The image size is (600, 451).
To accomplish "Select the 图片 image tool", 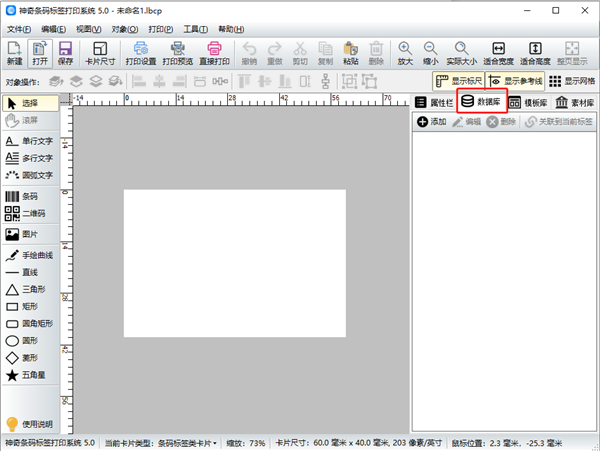I will (21, 234).
